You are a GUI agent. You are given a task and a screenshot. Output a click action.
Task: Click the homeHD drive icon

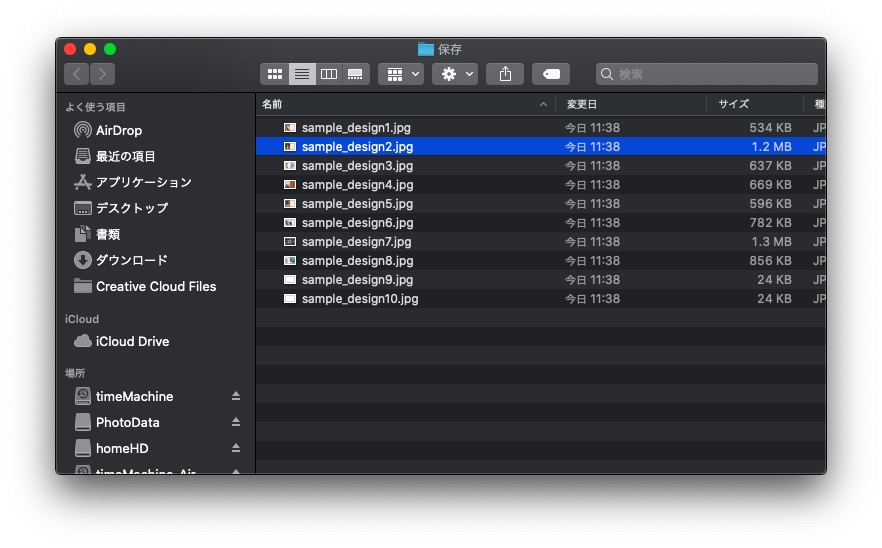pyautogui.click(x=83, y=448)
